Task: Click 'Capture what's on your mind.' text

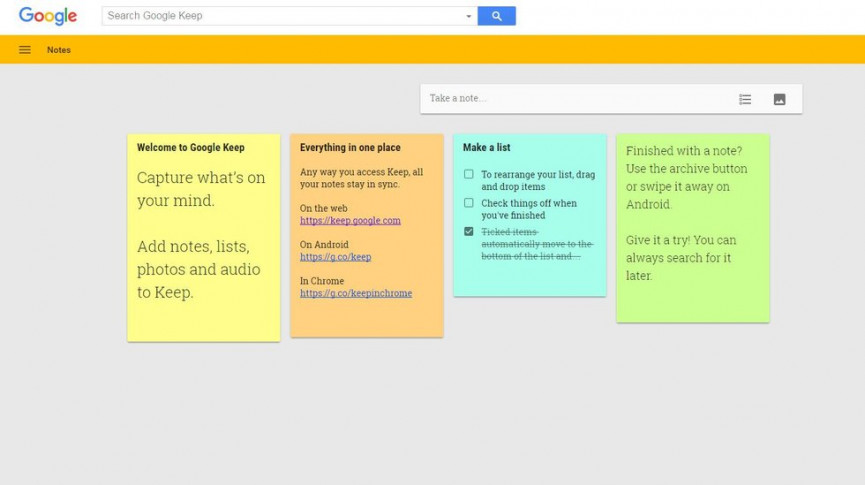Action: click(x=201, y=189)
